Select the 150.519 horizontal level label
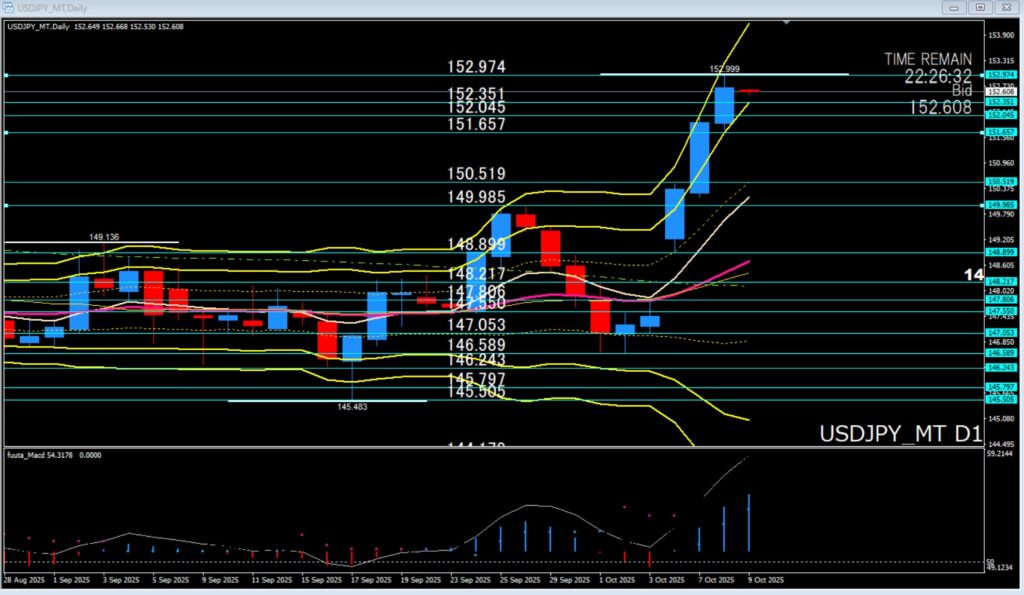1024x595 pixels. tap(477, 173)
